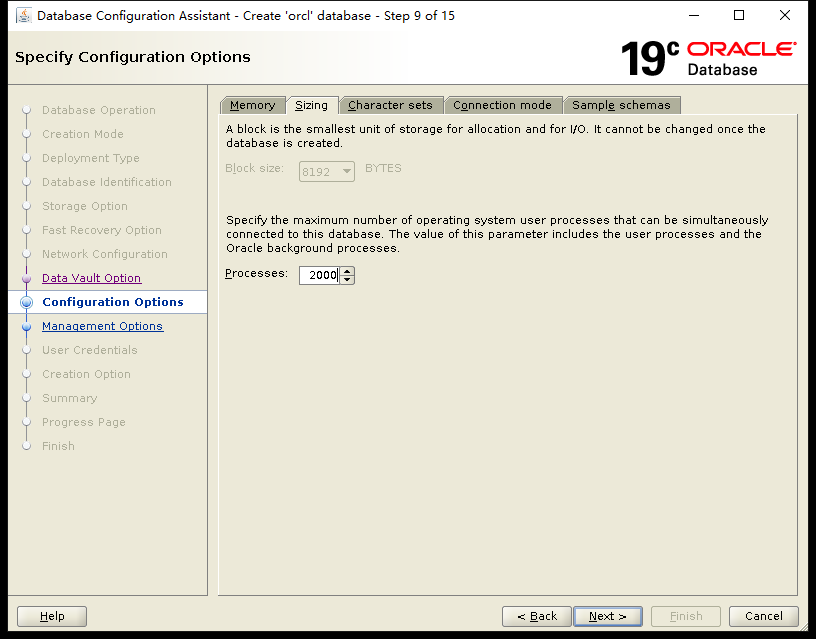Click the Data Vault Option step bullet

click(27, 278)
